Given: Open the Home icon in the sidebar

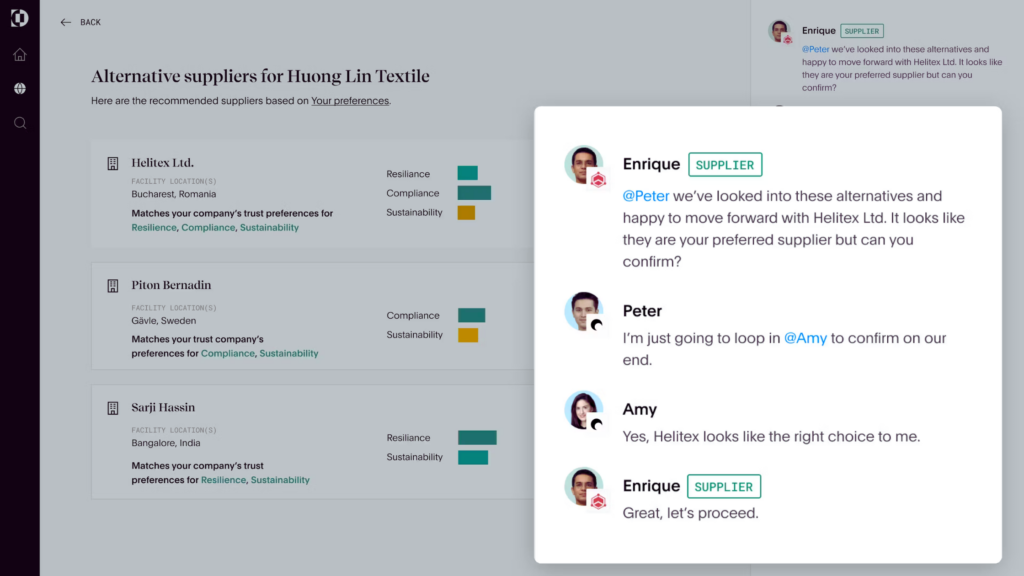Looking at the screenshot, I should pos(20,55).
